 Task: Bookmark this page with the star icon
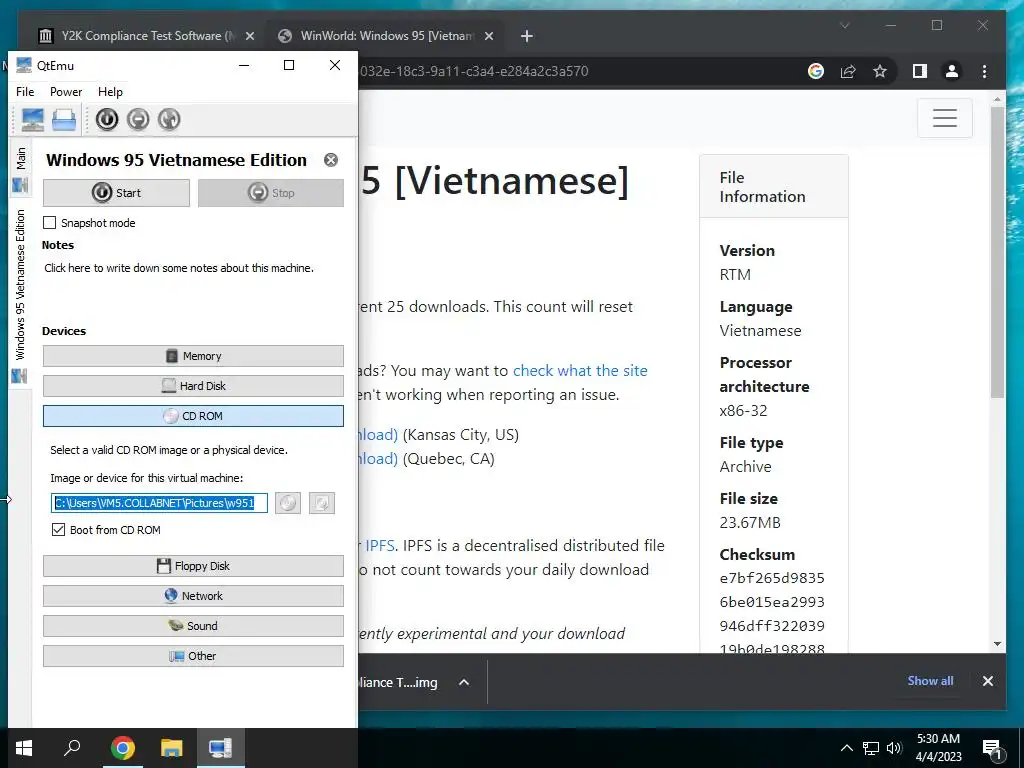(880, 71)
